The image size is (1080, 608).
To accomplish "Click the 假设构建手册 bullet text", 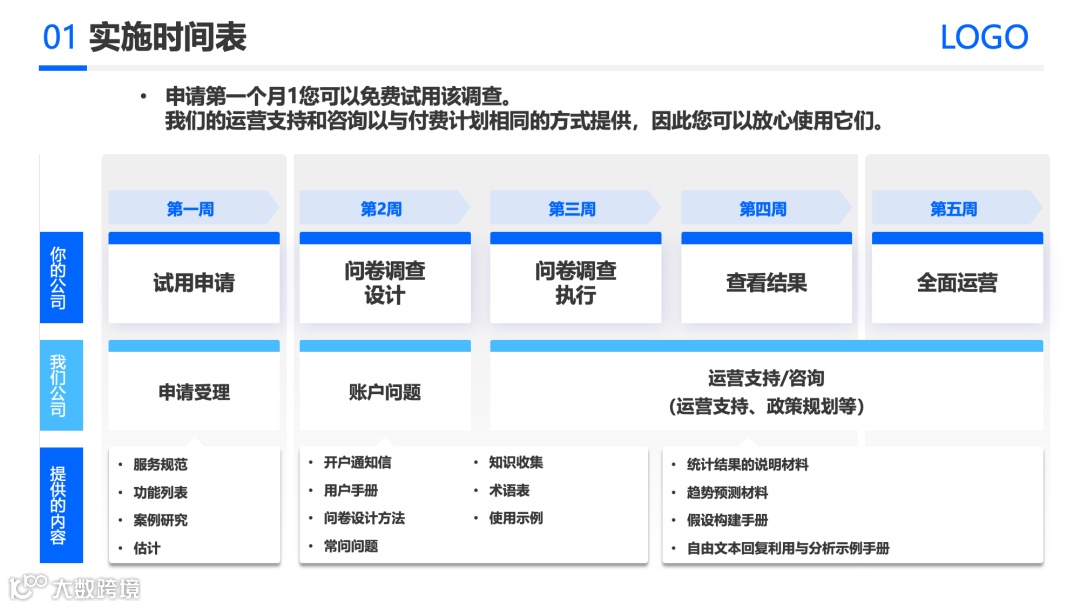I will pos(727,520).
